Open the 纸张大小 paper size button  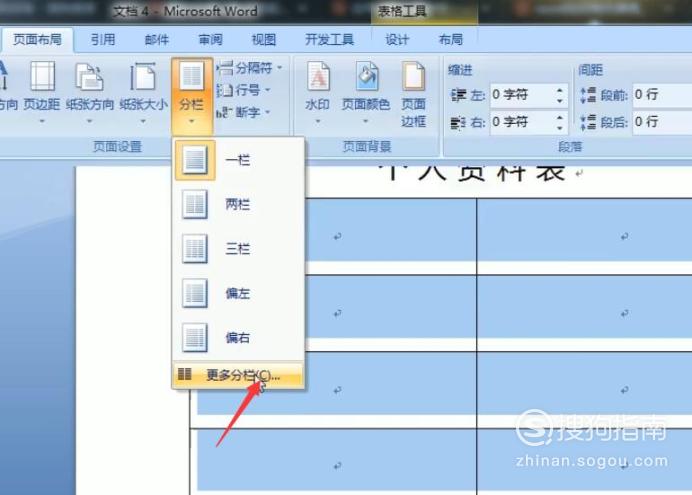(x=143, y=92)
